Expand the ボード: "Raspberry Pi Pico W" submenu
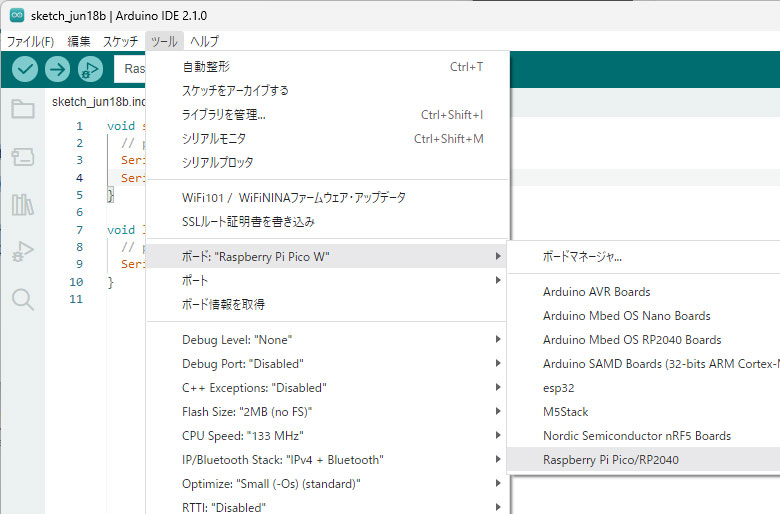Screen dimensions: 780x514 [x=328, y=256]
